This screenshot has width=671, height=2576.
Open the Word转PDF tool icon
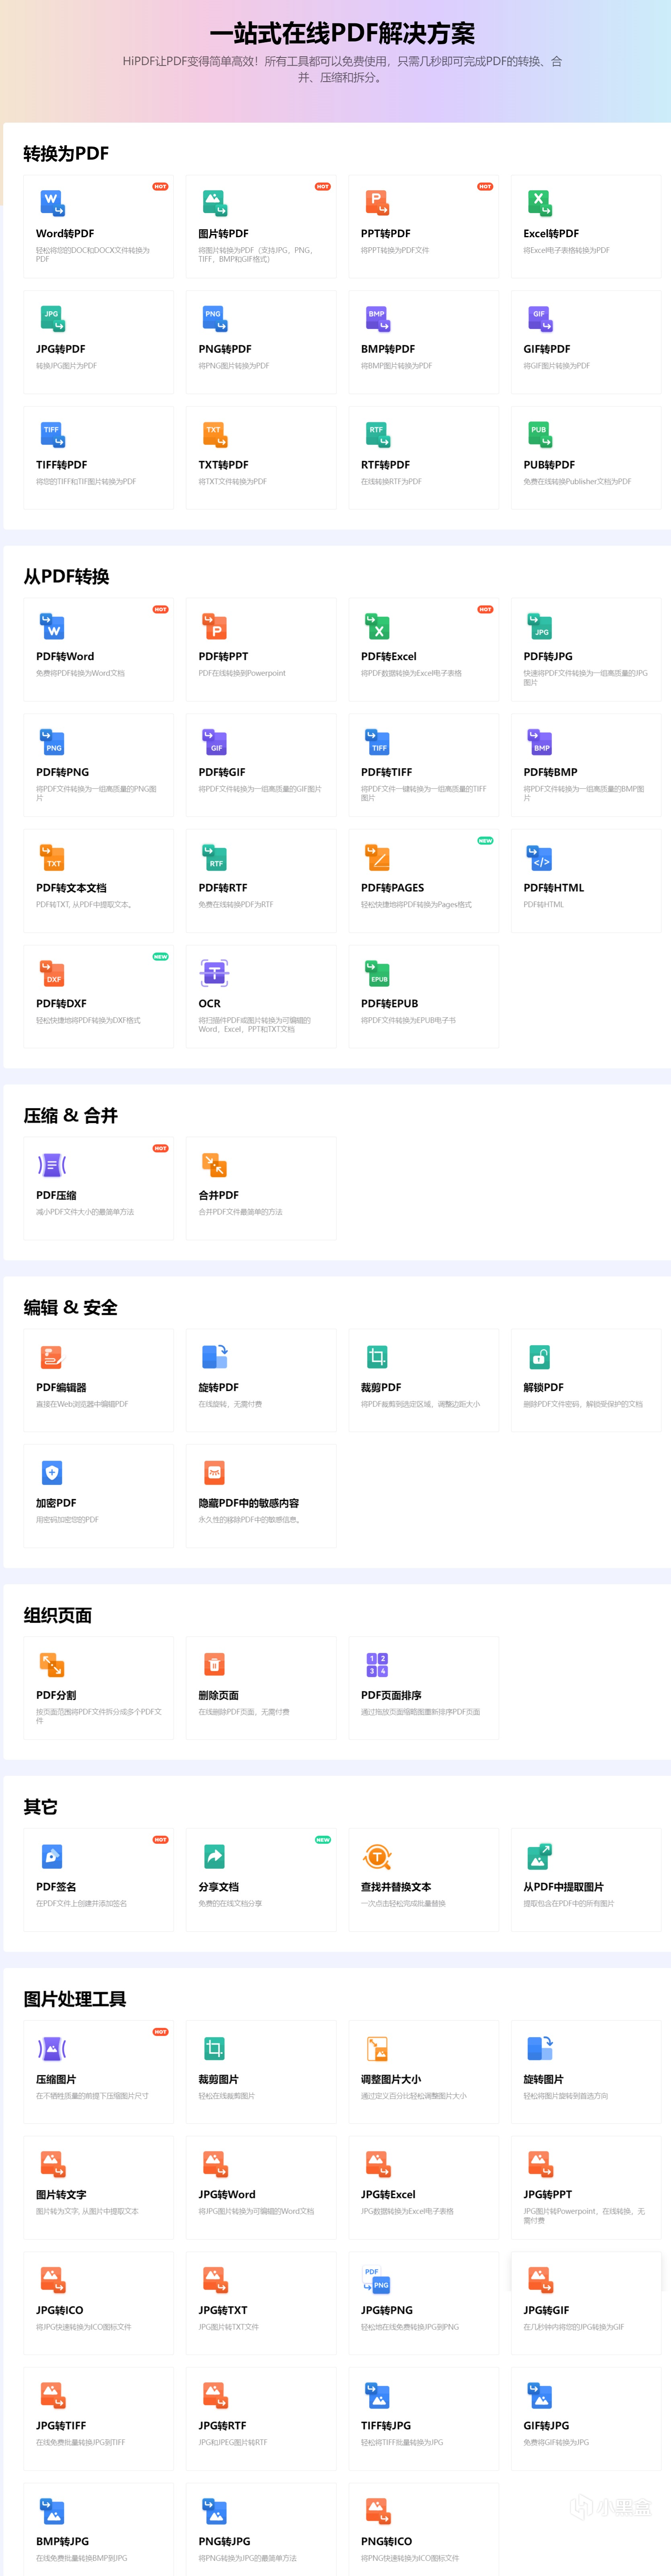pyautogui.click(x=52, y=203)
